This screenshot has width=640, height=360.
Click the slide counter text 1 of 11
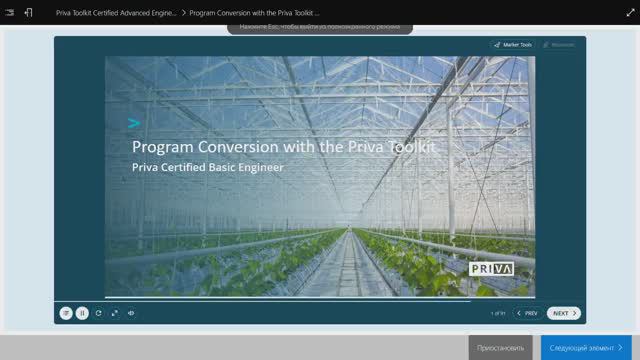[498, 313]
